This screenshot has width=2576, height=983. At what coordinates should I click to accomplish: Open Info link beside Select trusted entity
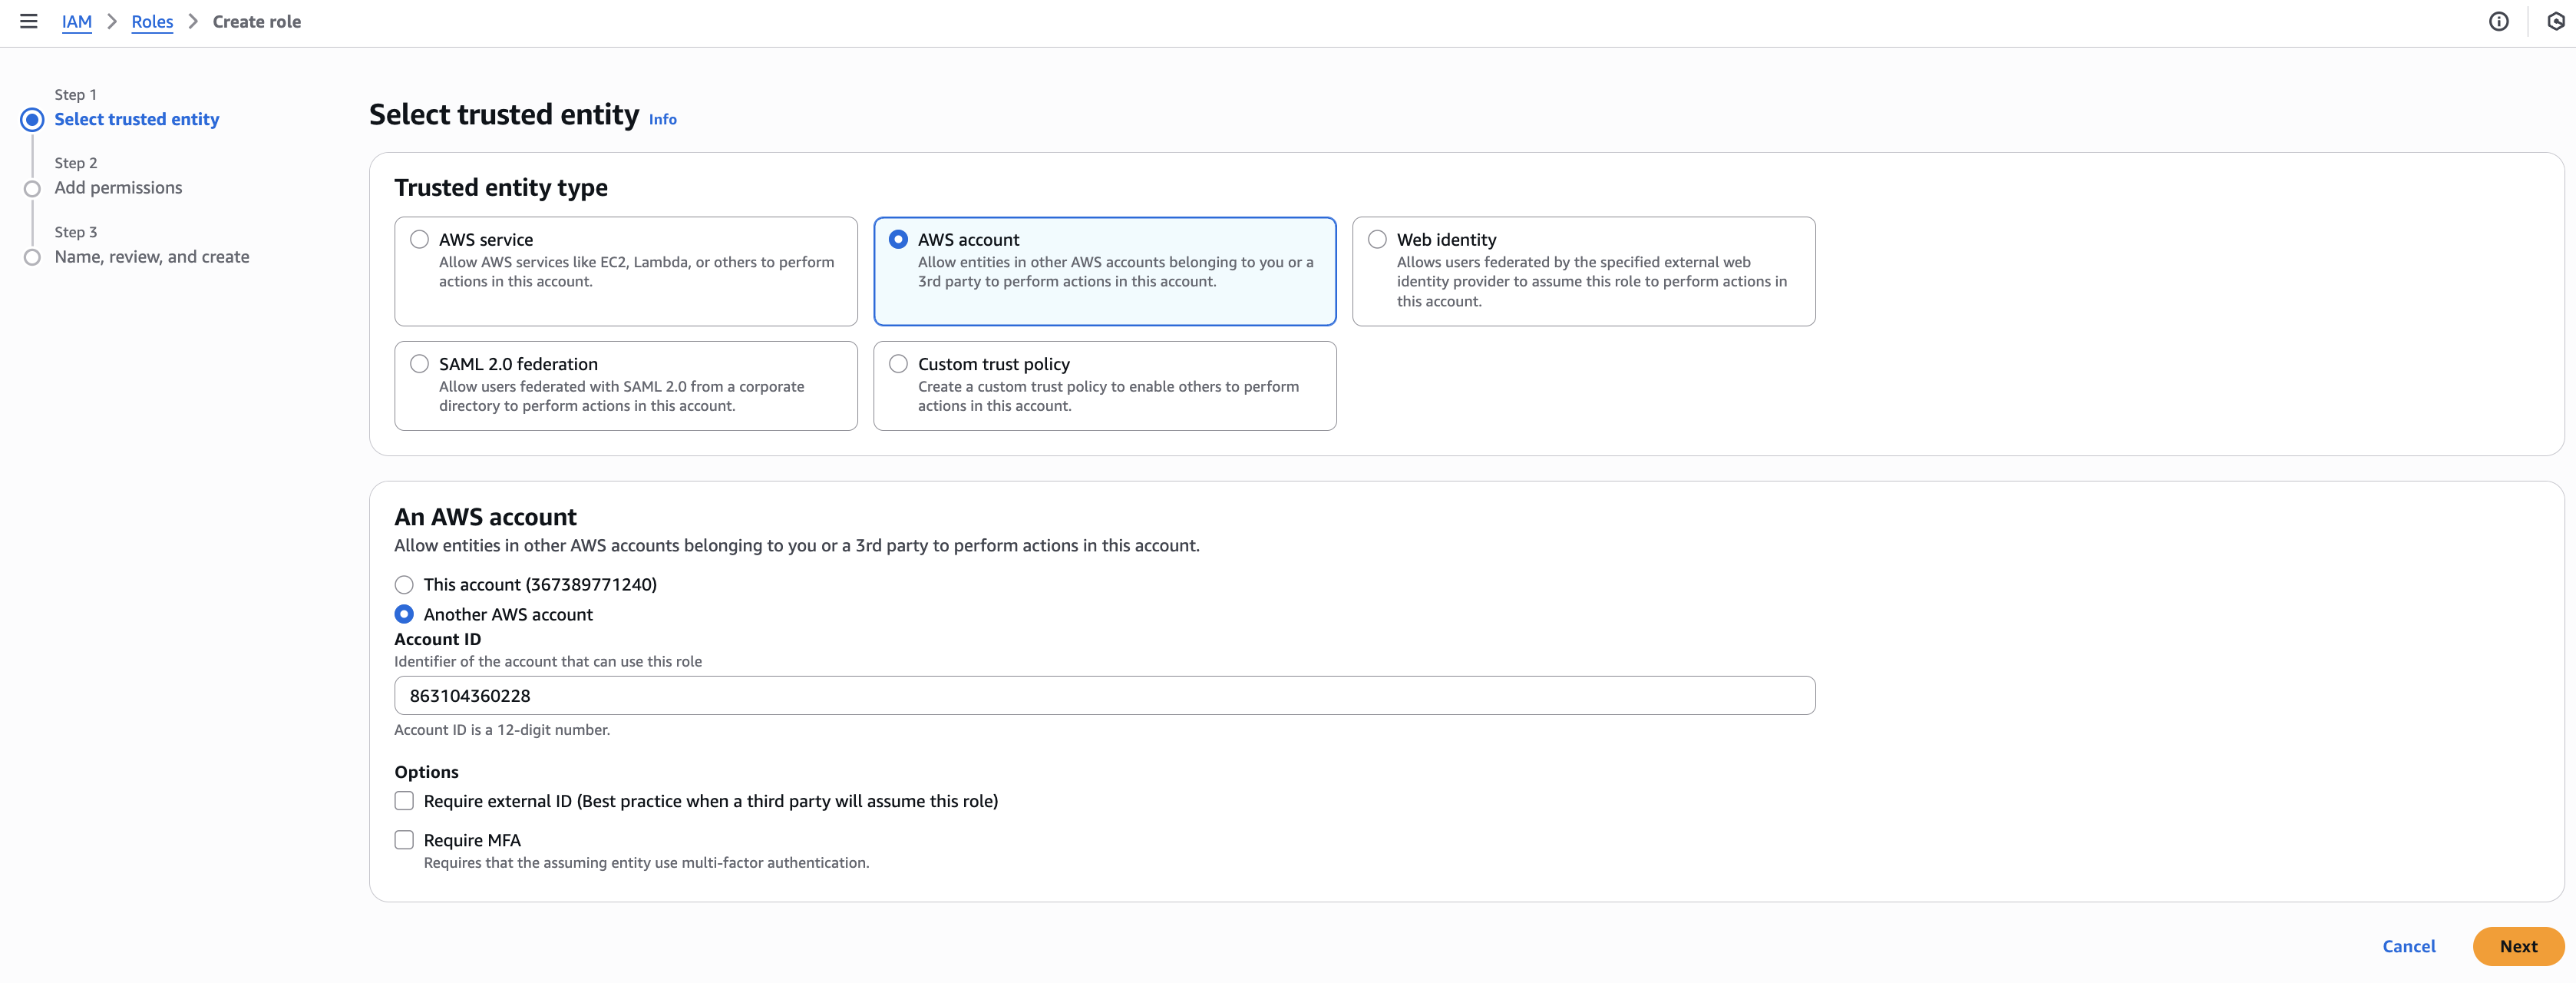[x=662, y=119]
